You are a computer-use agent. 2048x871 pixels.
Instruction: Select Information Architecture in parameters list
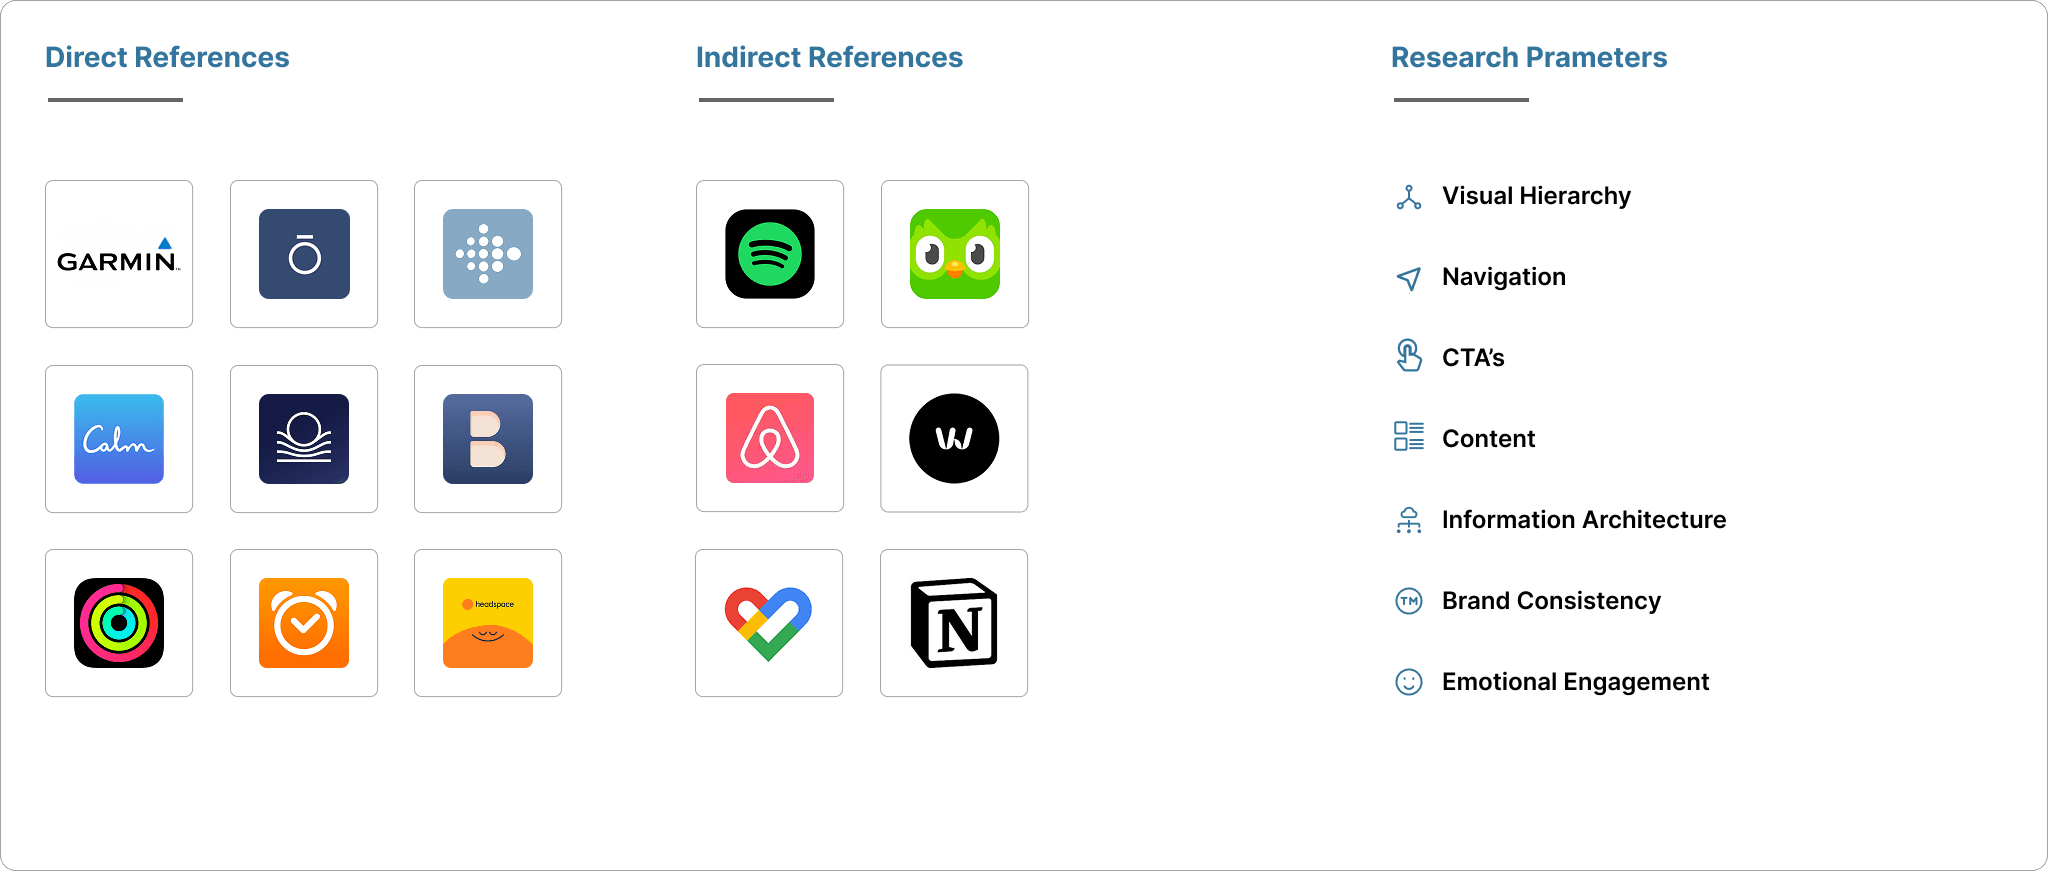[1584, 520]
